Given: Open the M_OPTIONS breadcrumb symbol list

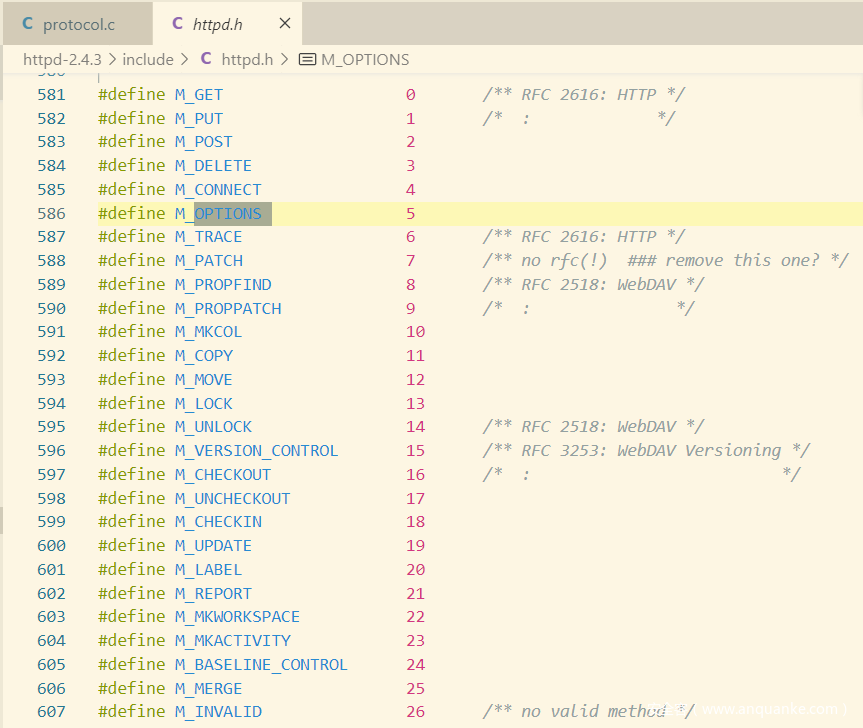Looking at the screenshot, I should [x=365, y=60].
